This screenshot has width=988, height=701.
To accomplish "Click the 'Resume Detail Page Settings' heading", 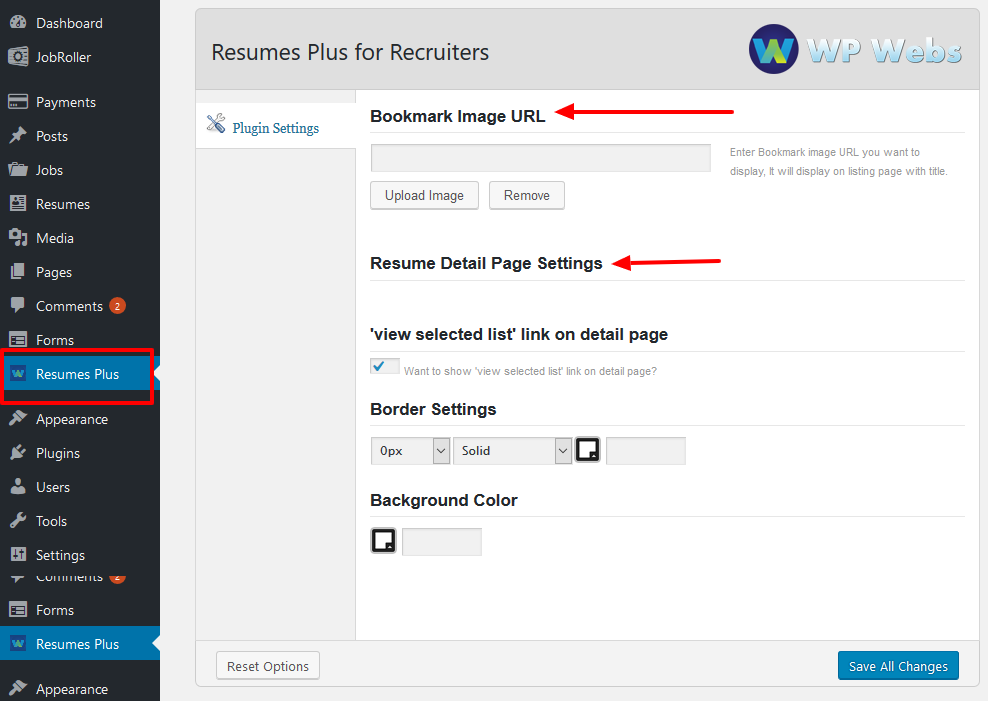I will pyautogui.click(x=486, y=263).
